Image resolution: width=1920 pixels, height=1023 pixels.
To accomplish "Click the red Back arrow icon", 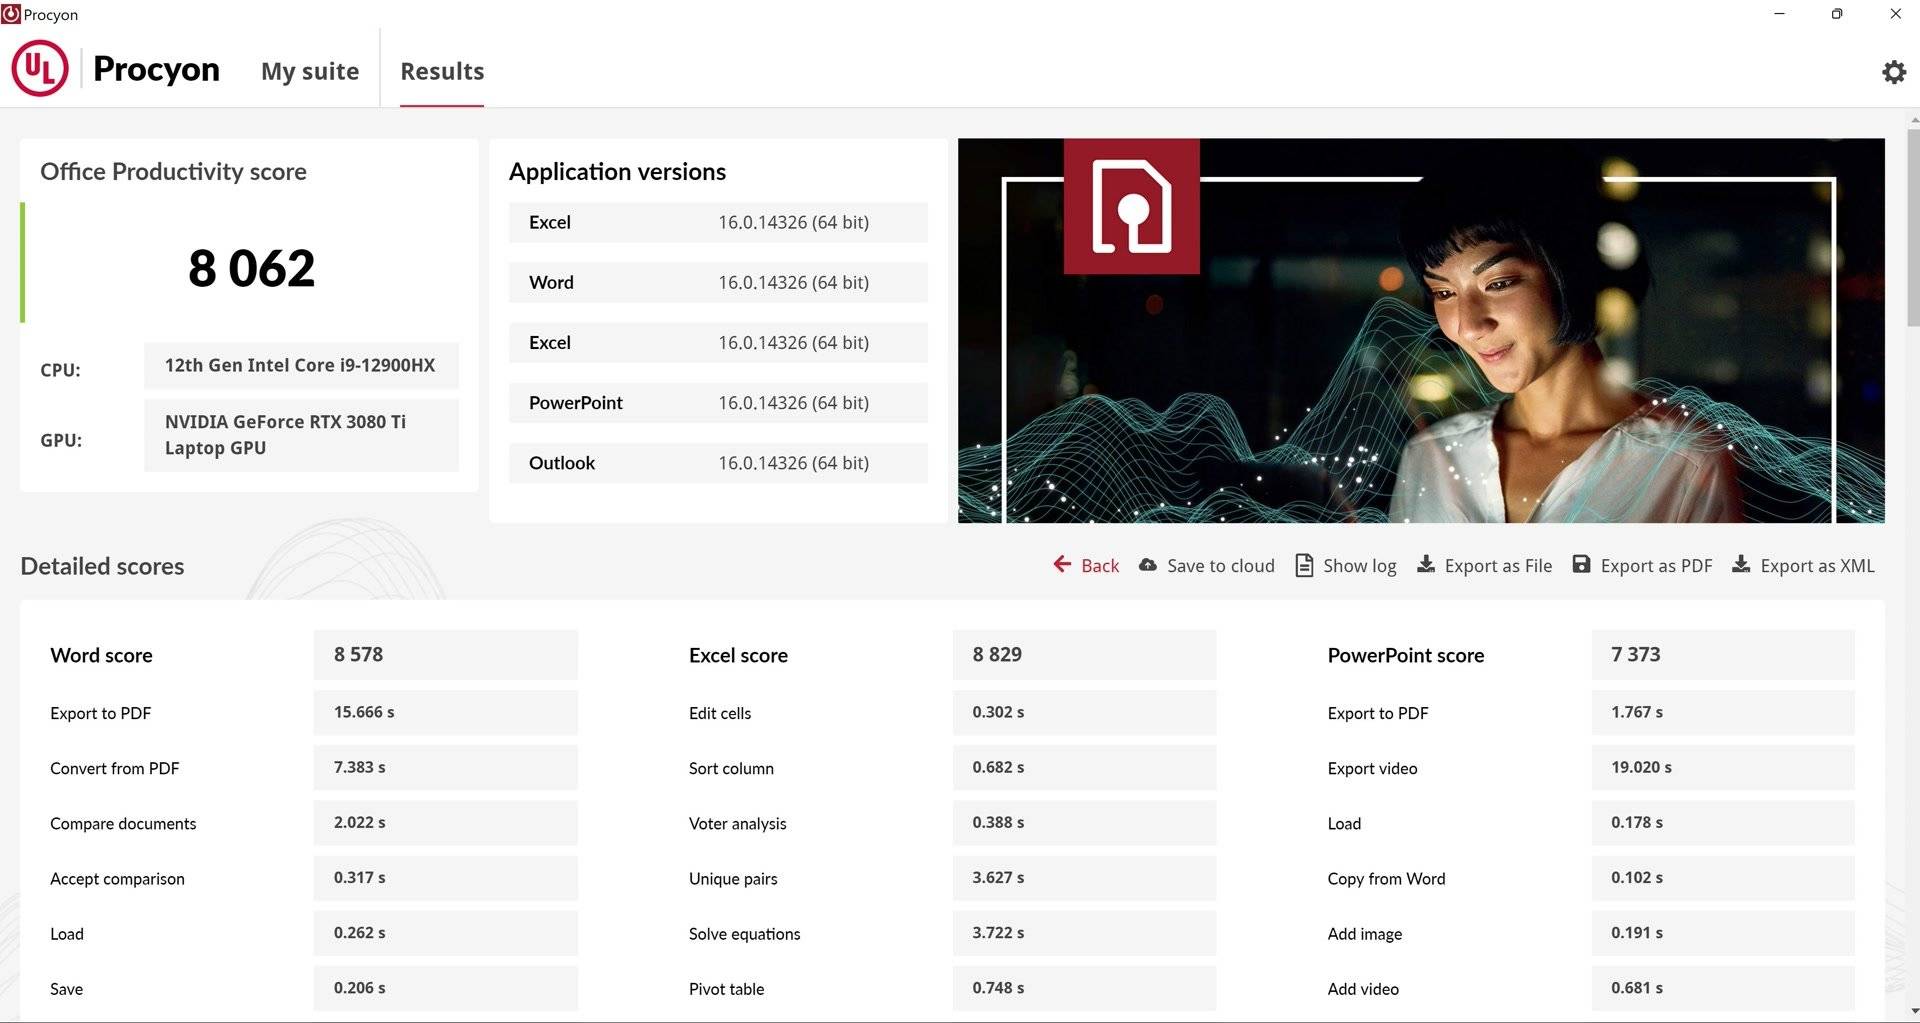I will tap(1062, 565).
